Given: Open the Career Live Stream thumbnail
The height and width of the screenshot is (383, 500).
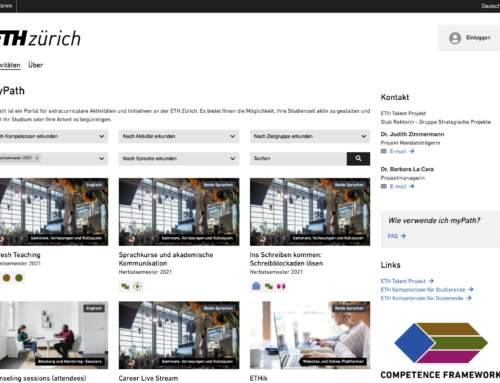Looking at the screenshot, I should (x=179, y=335).
